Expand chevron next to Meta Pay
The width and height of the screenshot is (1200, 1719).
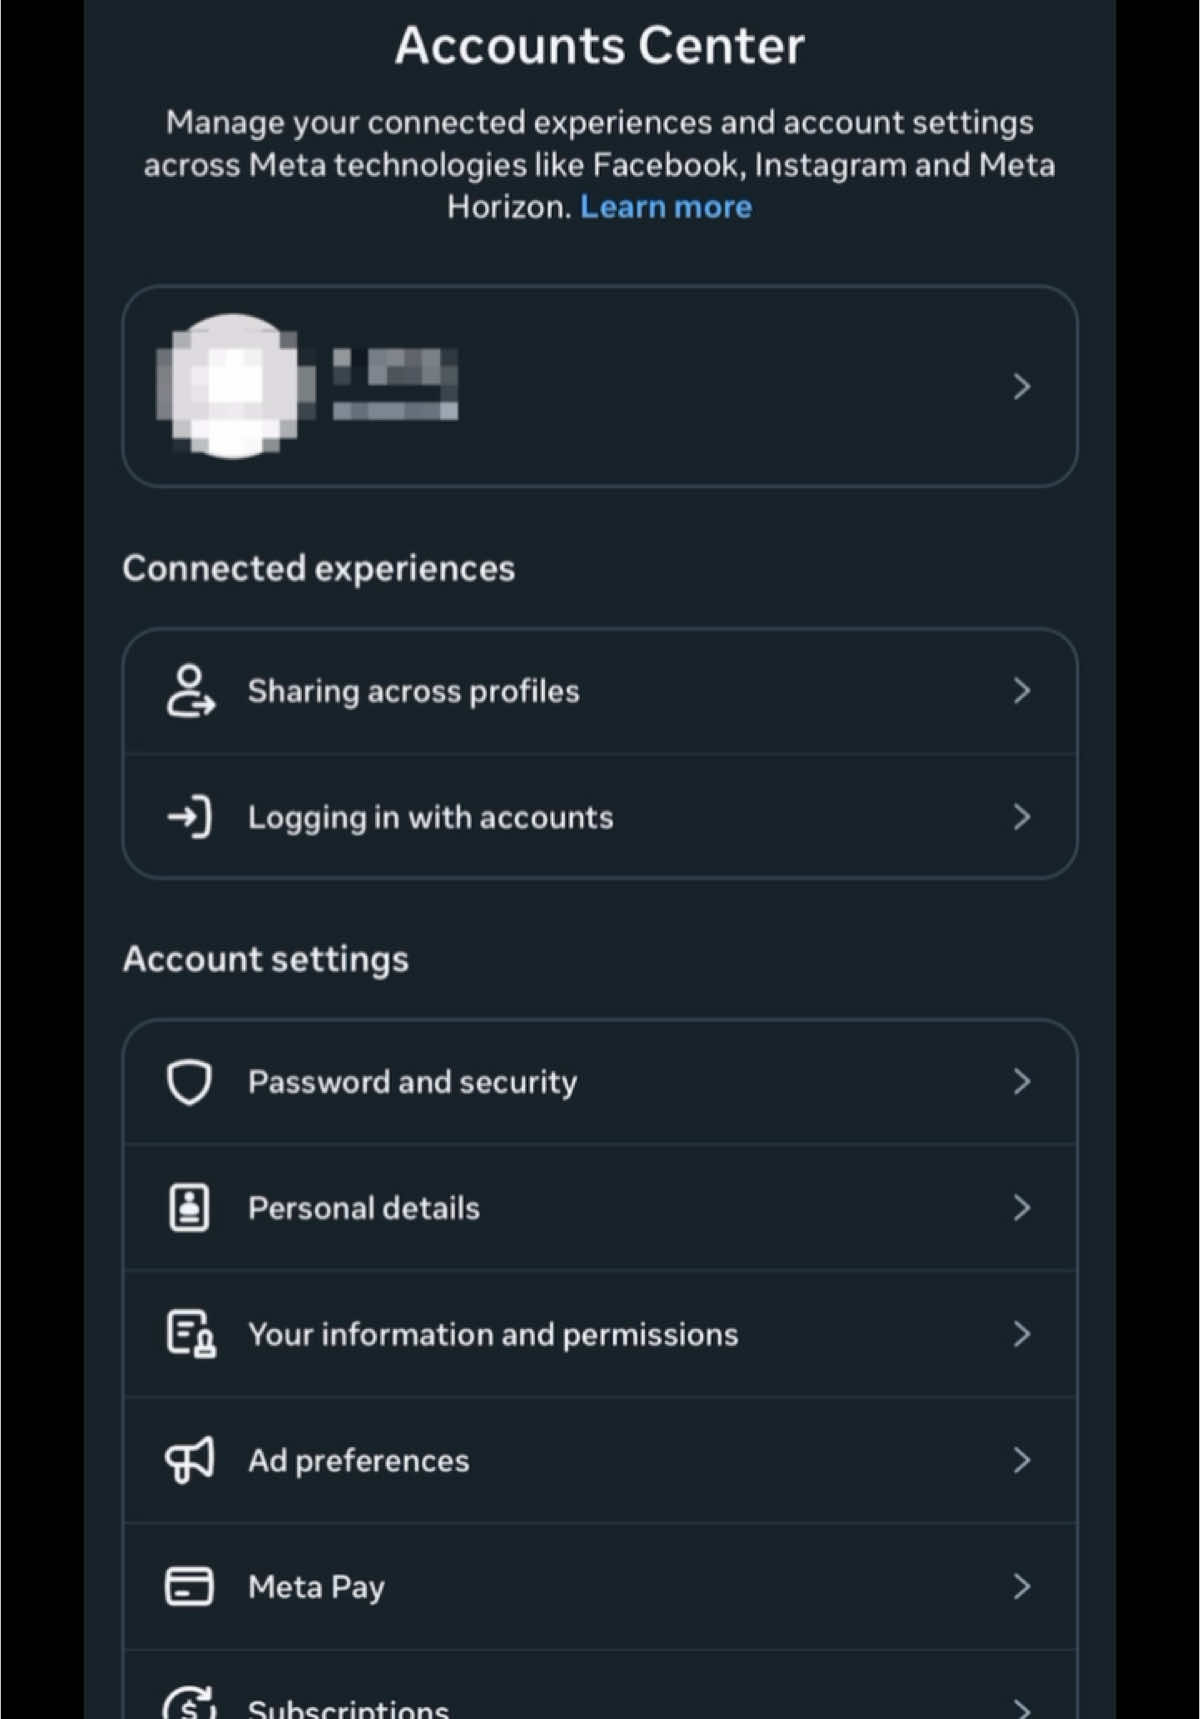[1021, 1586]
